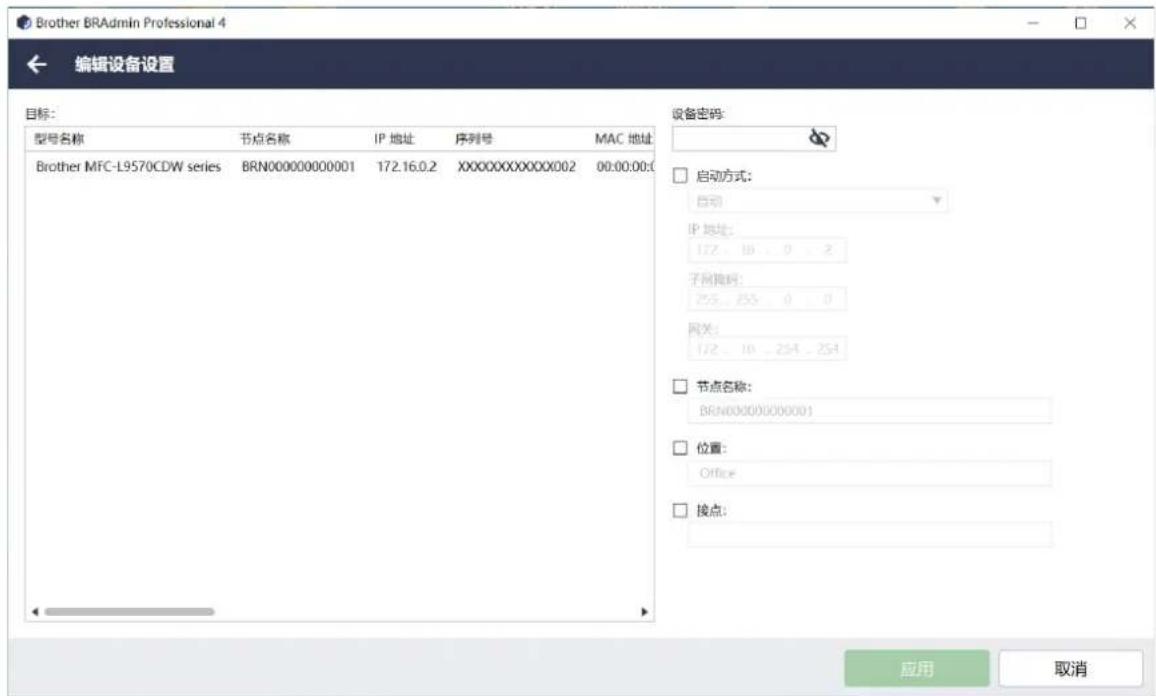Click the Brother BRAdmin app icon
This screenshot has width=1156, height=696.
[x=24, y=23]
